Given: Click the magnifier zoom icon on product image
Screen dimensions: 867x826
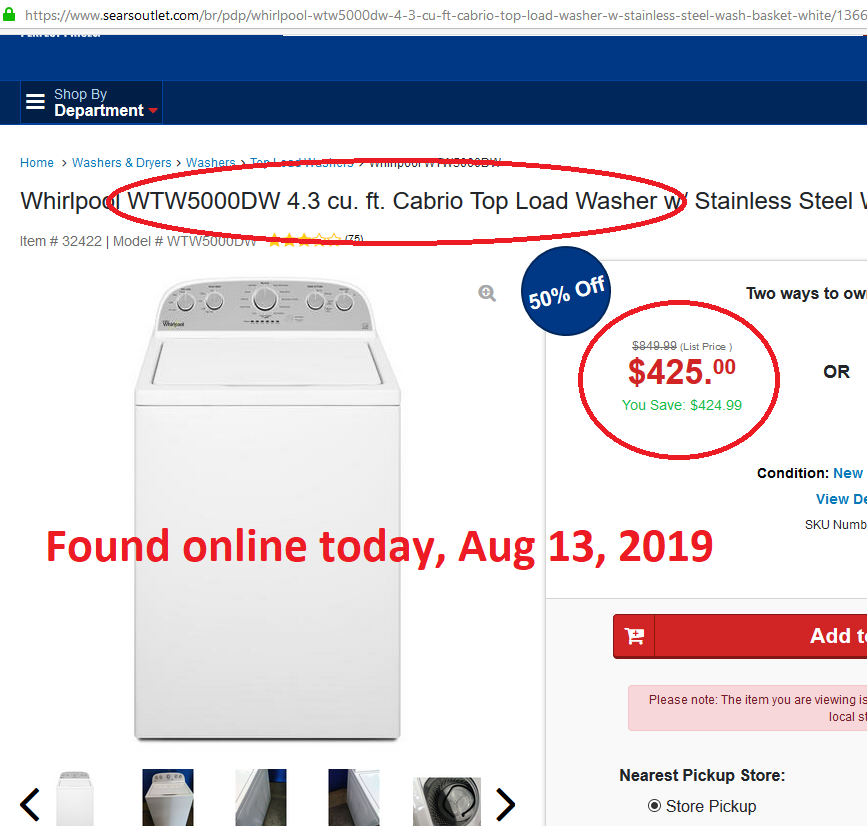Looking at the screenshot, I should click(x=487, y=293).
